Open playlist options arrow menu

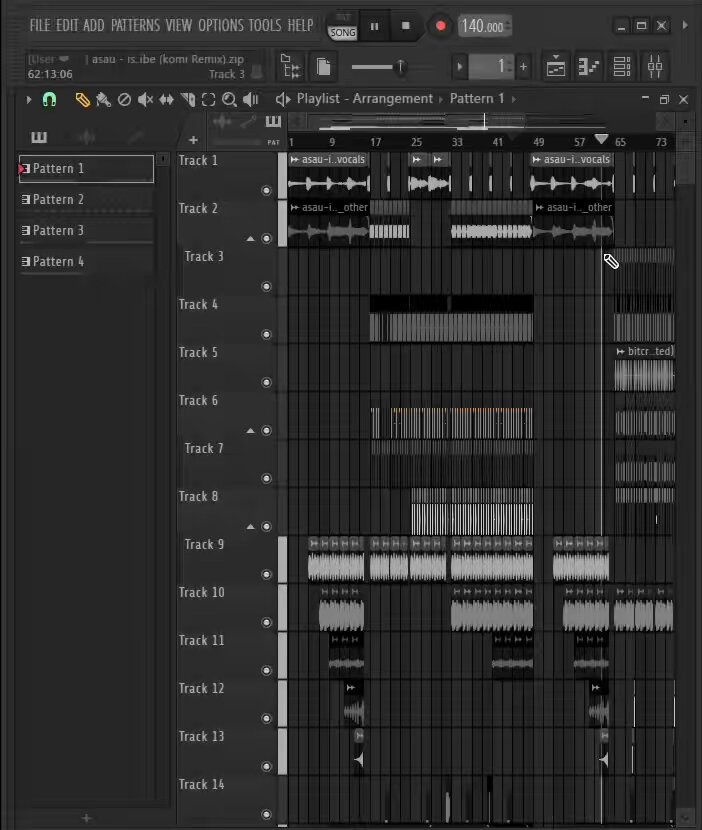click(29, 100)
